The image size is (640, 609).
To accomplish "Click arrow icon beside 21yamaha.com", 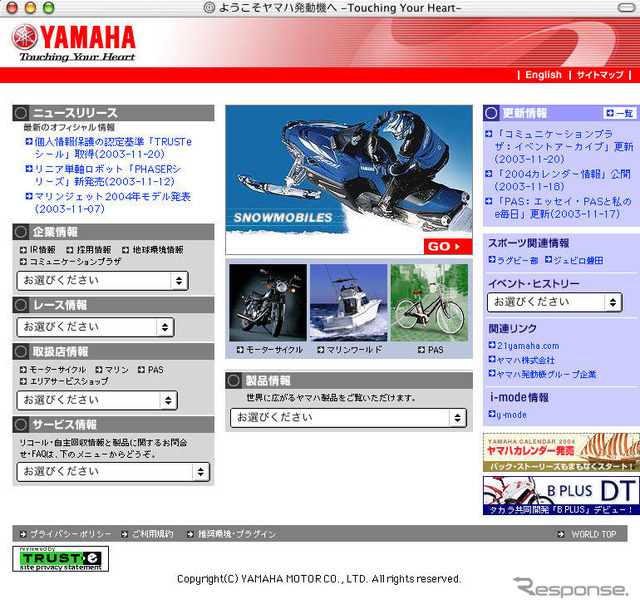I will click(x=492, y=345).
